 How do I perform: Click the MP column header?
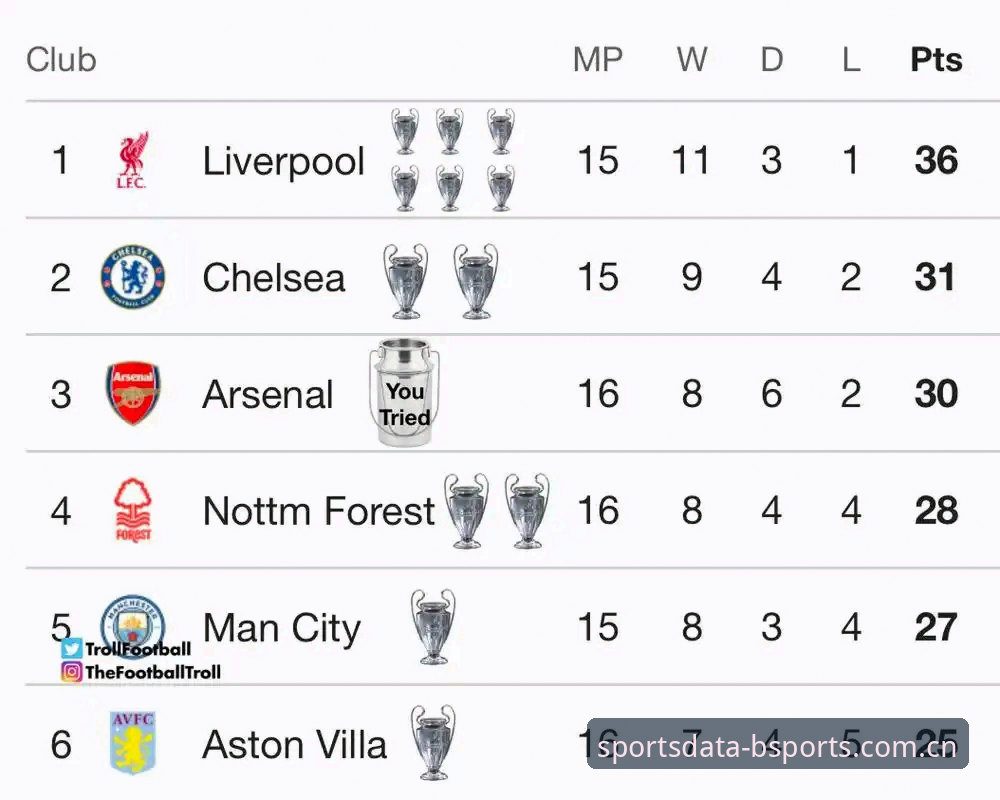(598, 60)
